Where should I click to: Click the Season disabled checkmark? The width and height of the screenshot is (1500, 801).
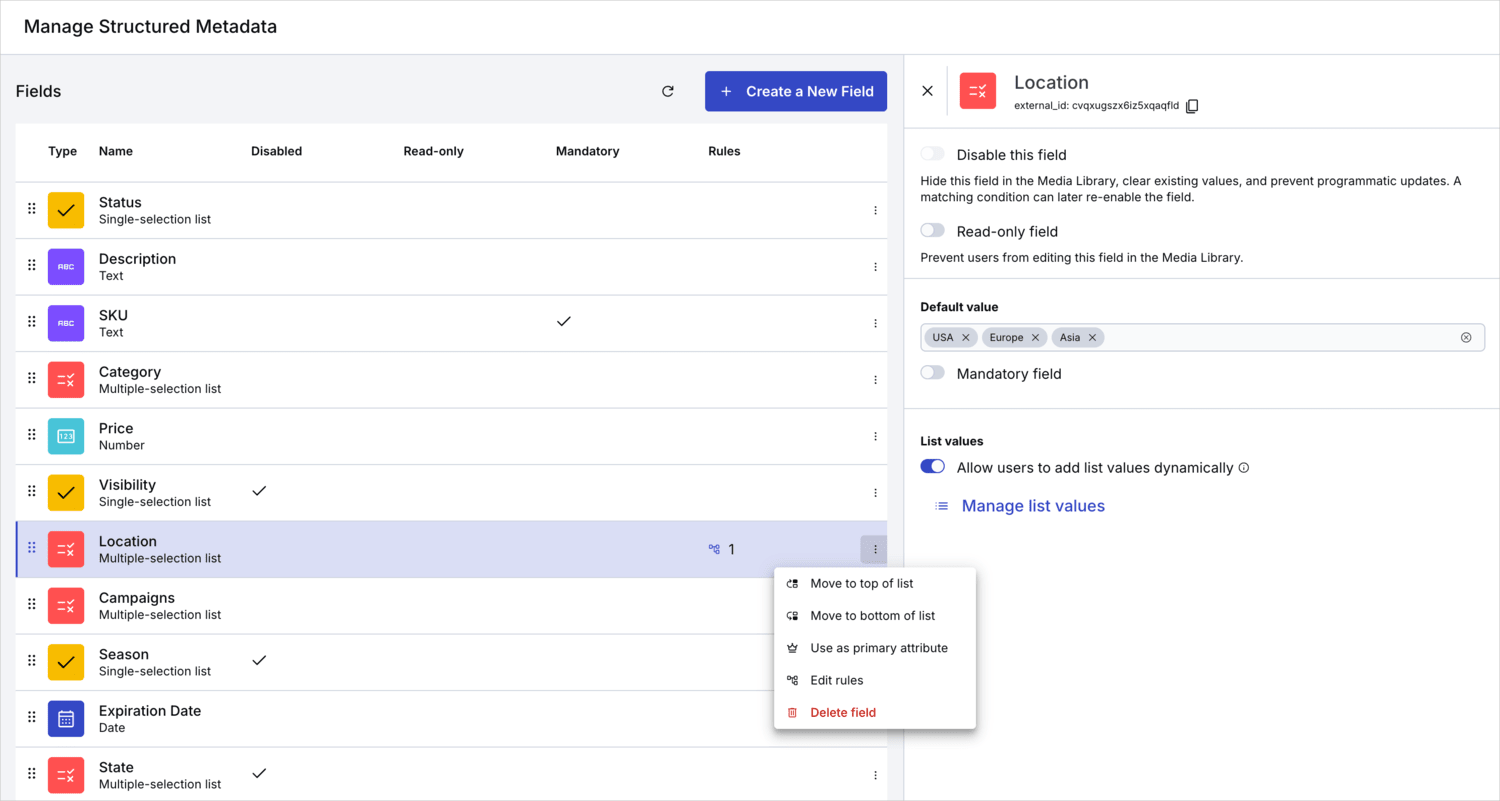[x=259, y=660]
